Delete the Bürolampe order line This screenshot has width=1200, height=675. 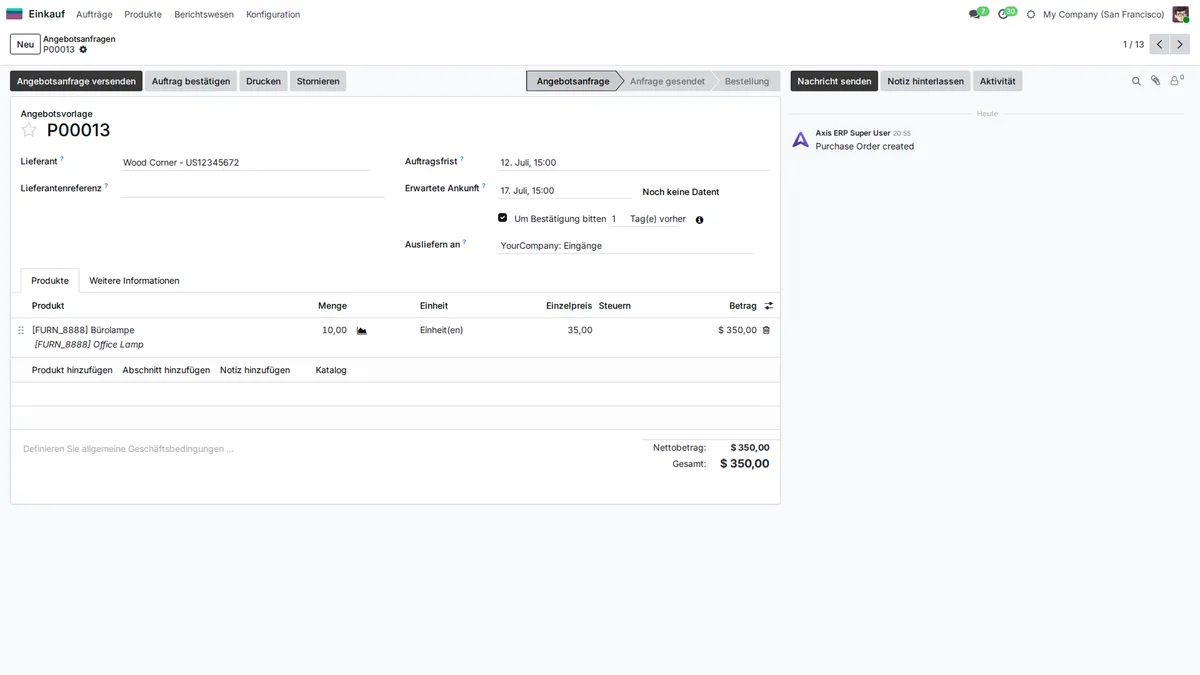[x=766, y=330]
